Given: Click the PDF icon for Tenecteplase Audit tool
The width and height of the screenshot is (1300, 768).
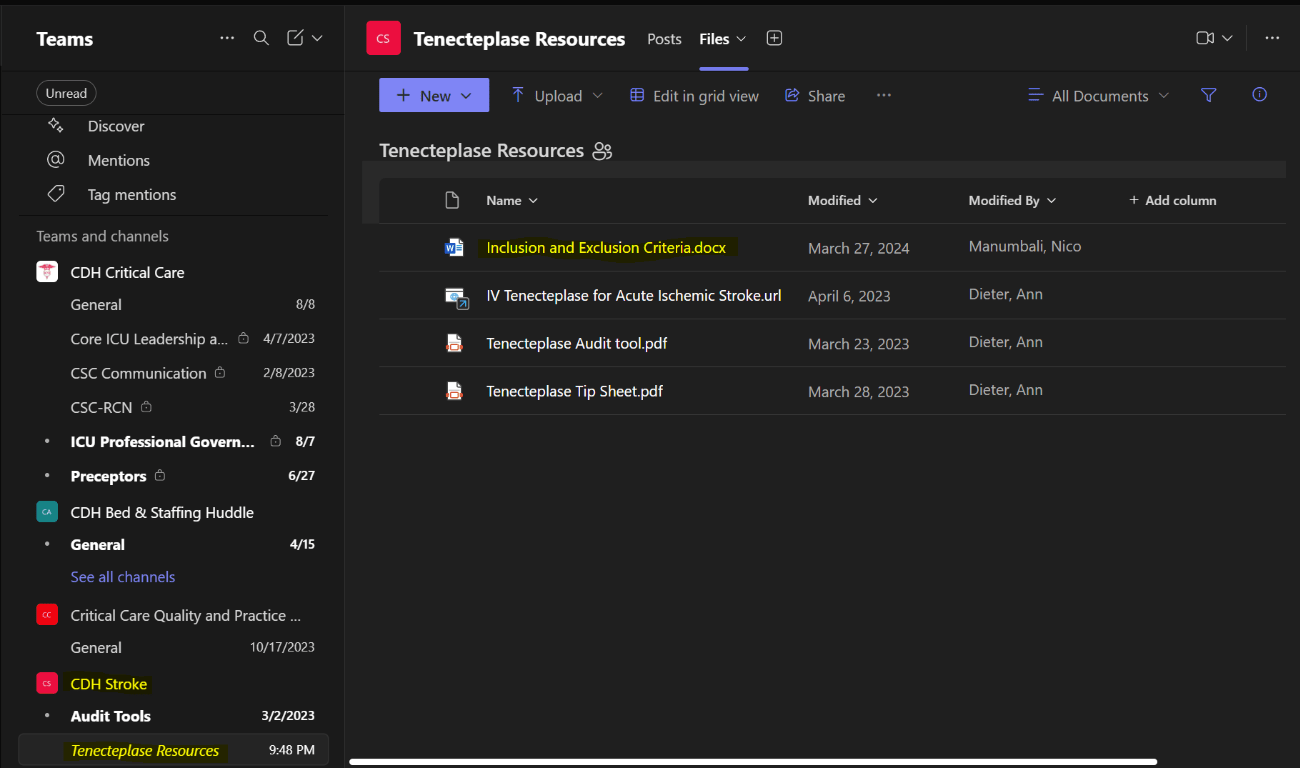Looking at the screenshot, I should (x=454, y=343).
